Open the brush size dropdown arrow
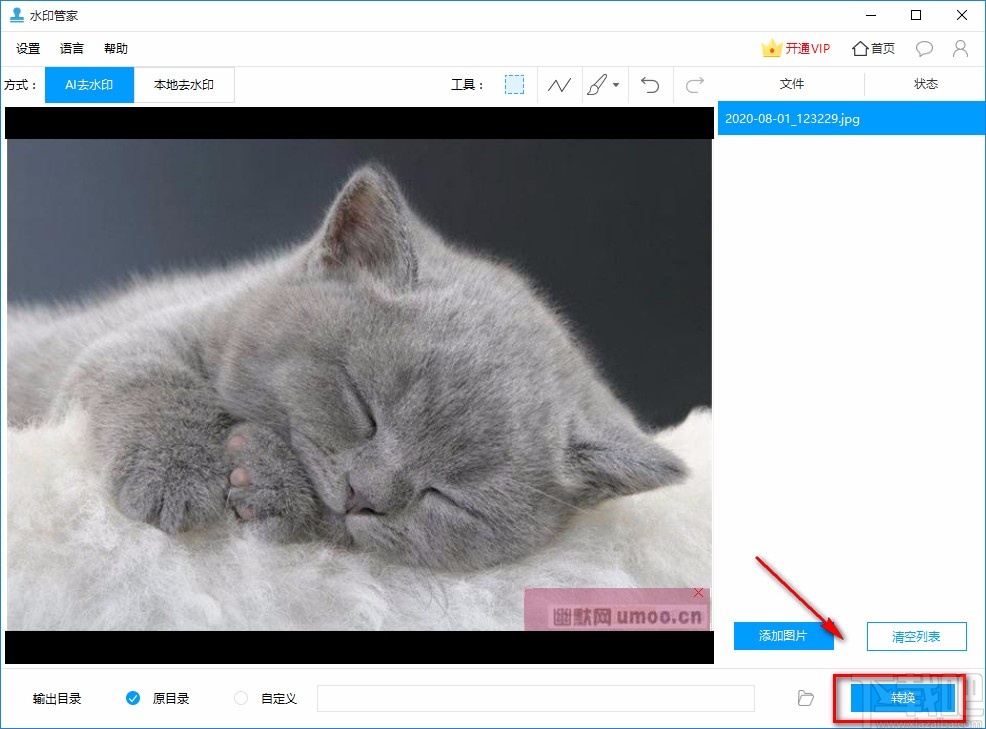986x729 pixels. click(616, 85)
